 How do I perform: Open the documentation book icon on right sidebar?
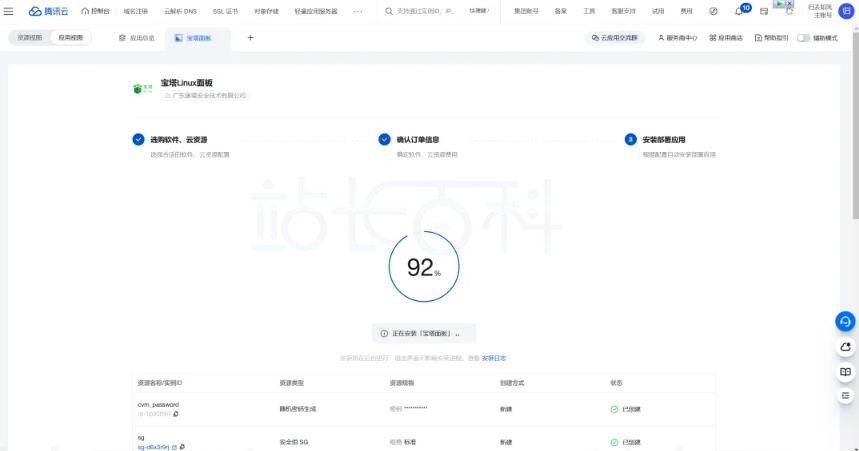[x=845, y=371]
